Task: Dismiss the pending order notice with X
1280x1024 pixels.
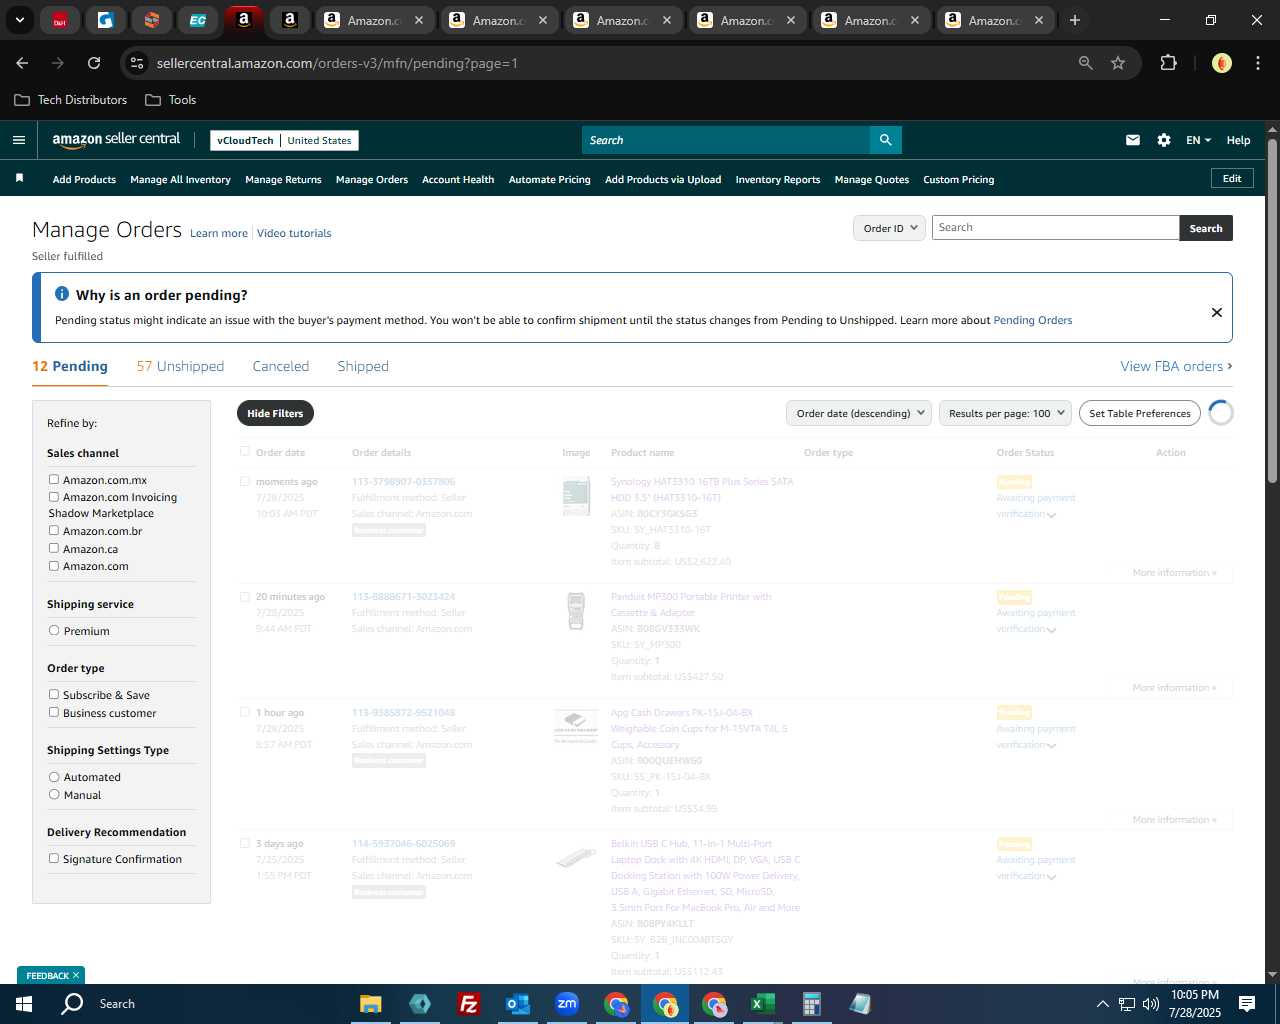Action: tap(1217, 312)
